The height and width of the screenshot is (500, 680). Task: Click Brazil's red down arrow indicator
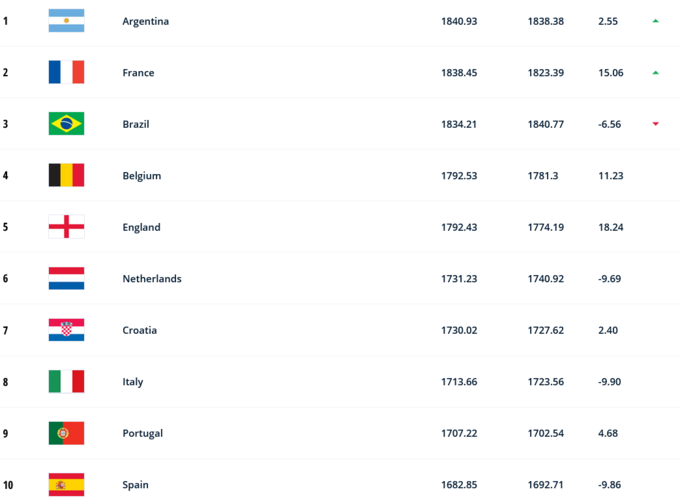[655, 124]
